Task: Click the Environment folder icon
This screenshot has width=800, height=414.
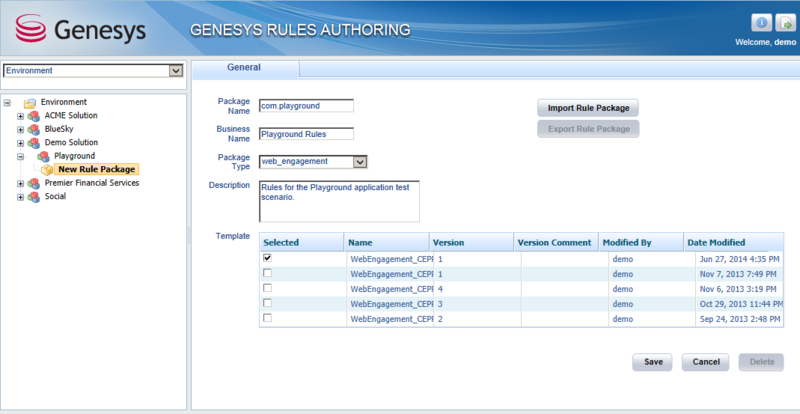Action: (30, 102)
